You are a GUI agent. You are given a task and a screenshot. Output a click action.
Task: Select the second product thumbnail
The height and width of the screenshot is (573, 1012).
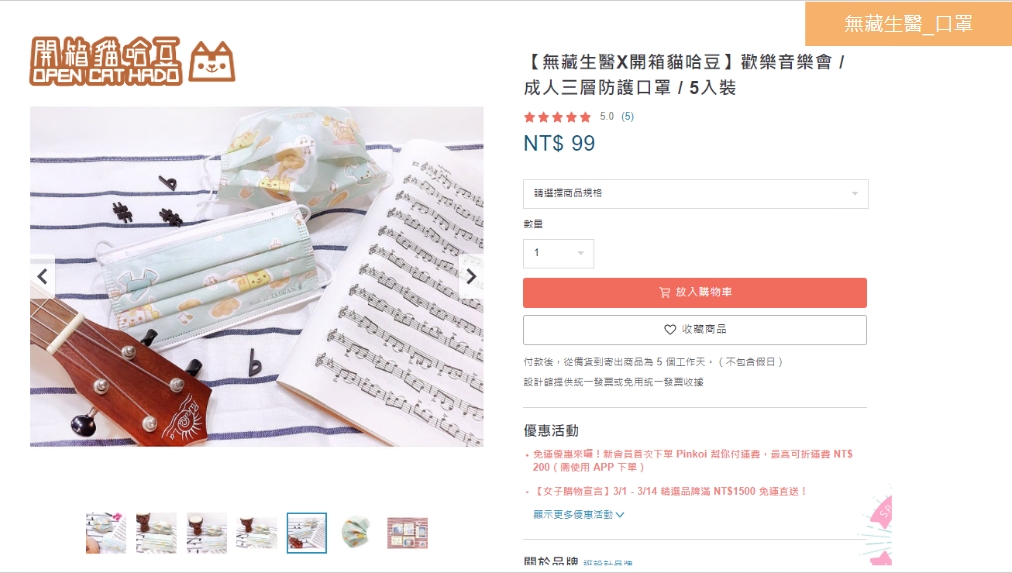(x=156, y=533)
